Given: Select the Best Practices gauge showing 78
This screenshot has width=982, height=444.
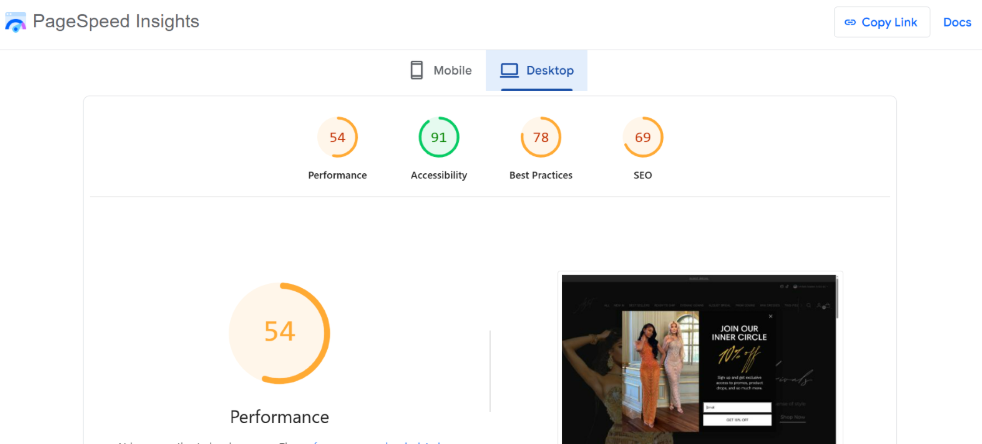Looking at the screenshot, I should click(541, 137).
